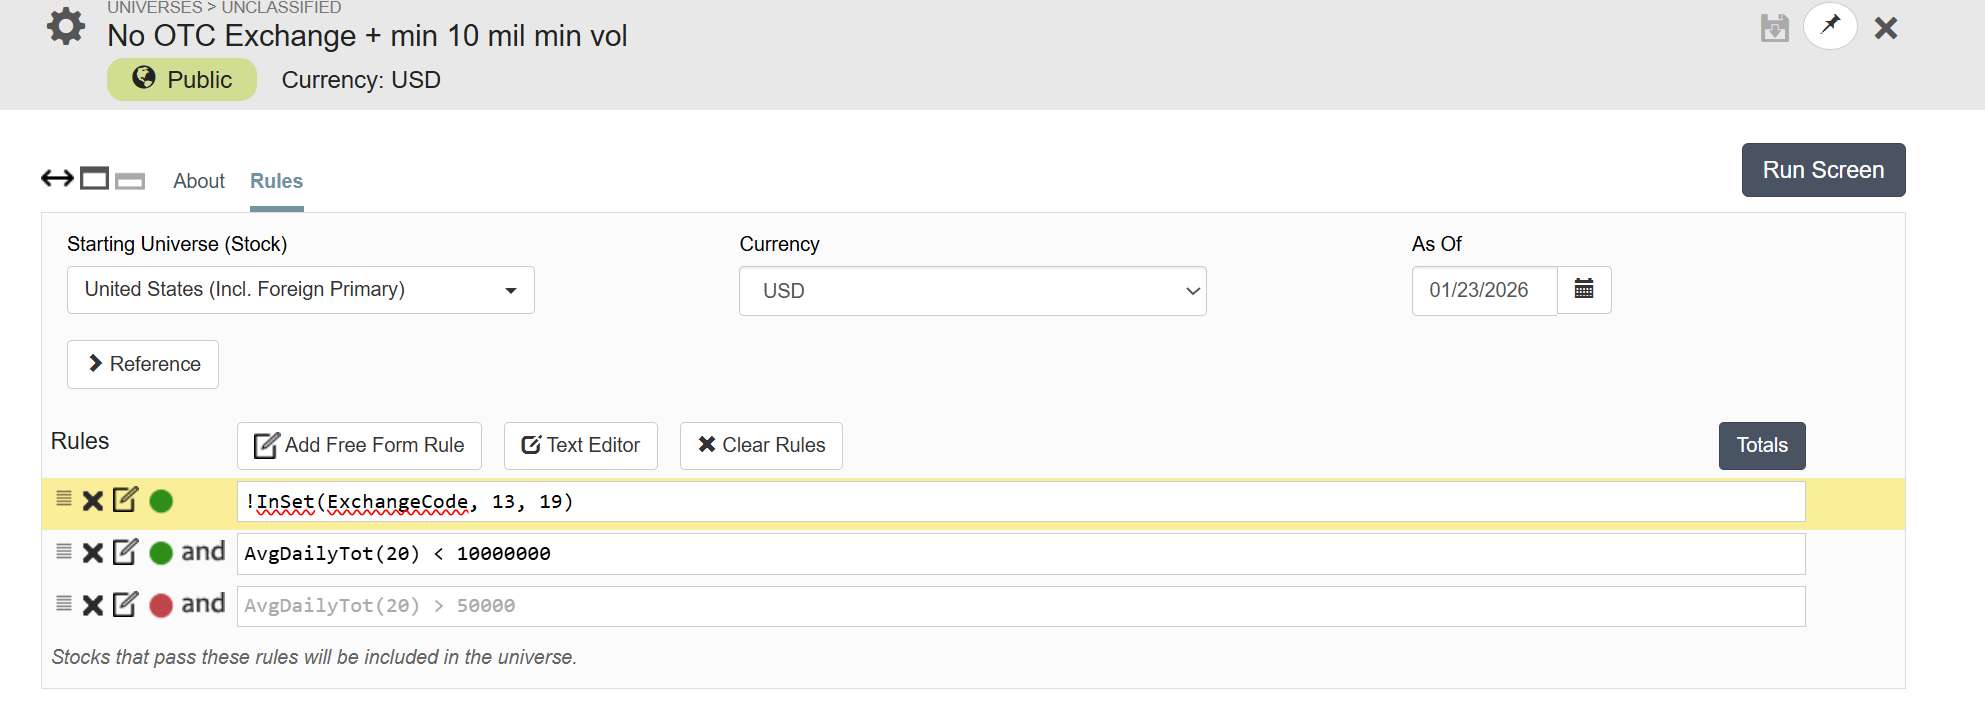This screenshot has height=723, width=1985.
Task: Select the Rules tab
Action: pos(276,181)
